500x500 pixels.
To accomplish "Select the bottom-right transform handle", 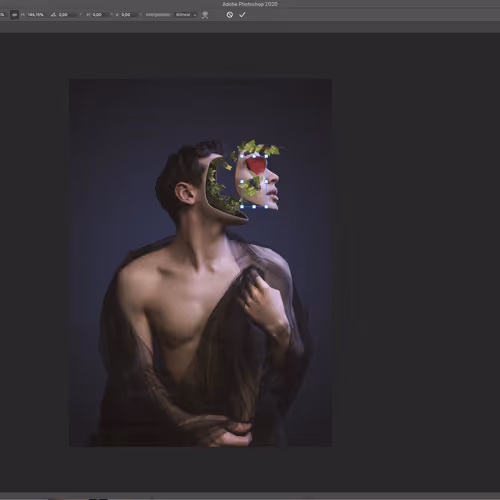I will 266,207.
